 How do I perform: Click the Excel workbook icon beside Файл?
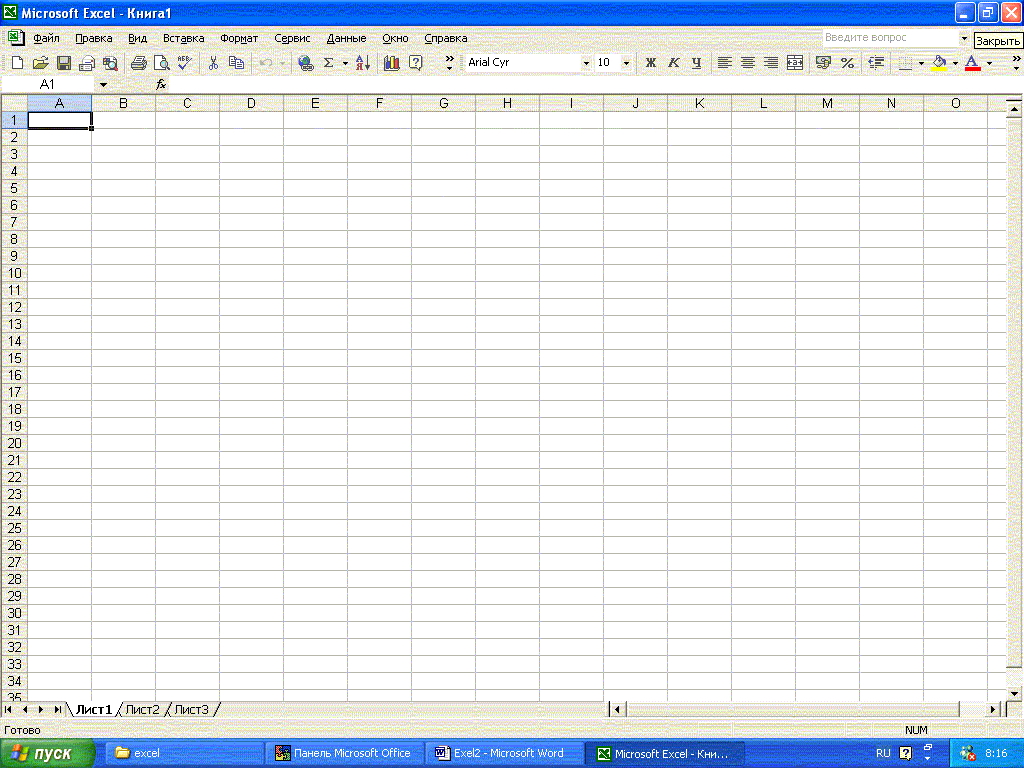pyautogui.click(x=15, y=38)
